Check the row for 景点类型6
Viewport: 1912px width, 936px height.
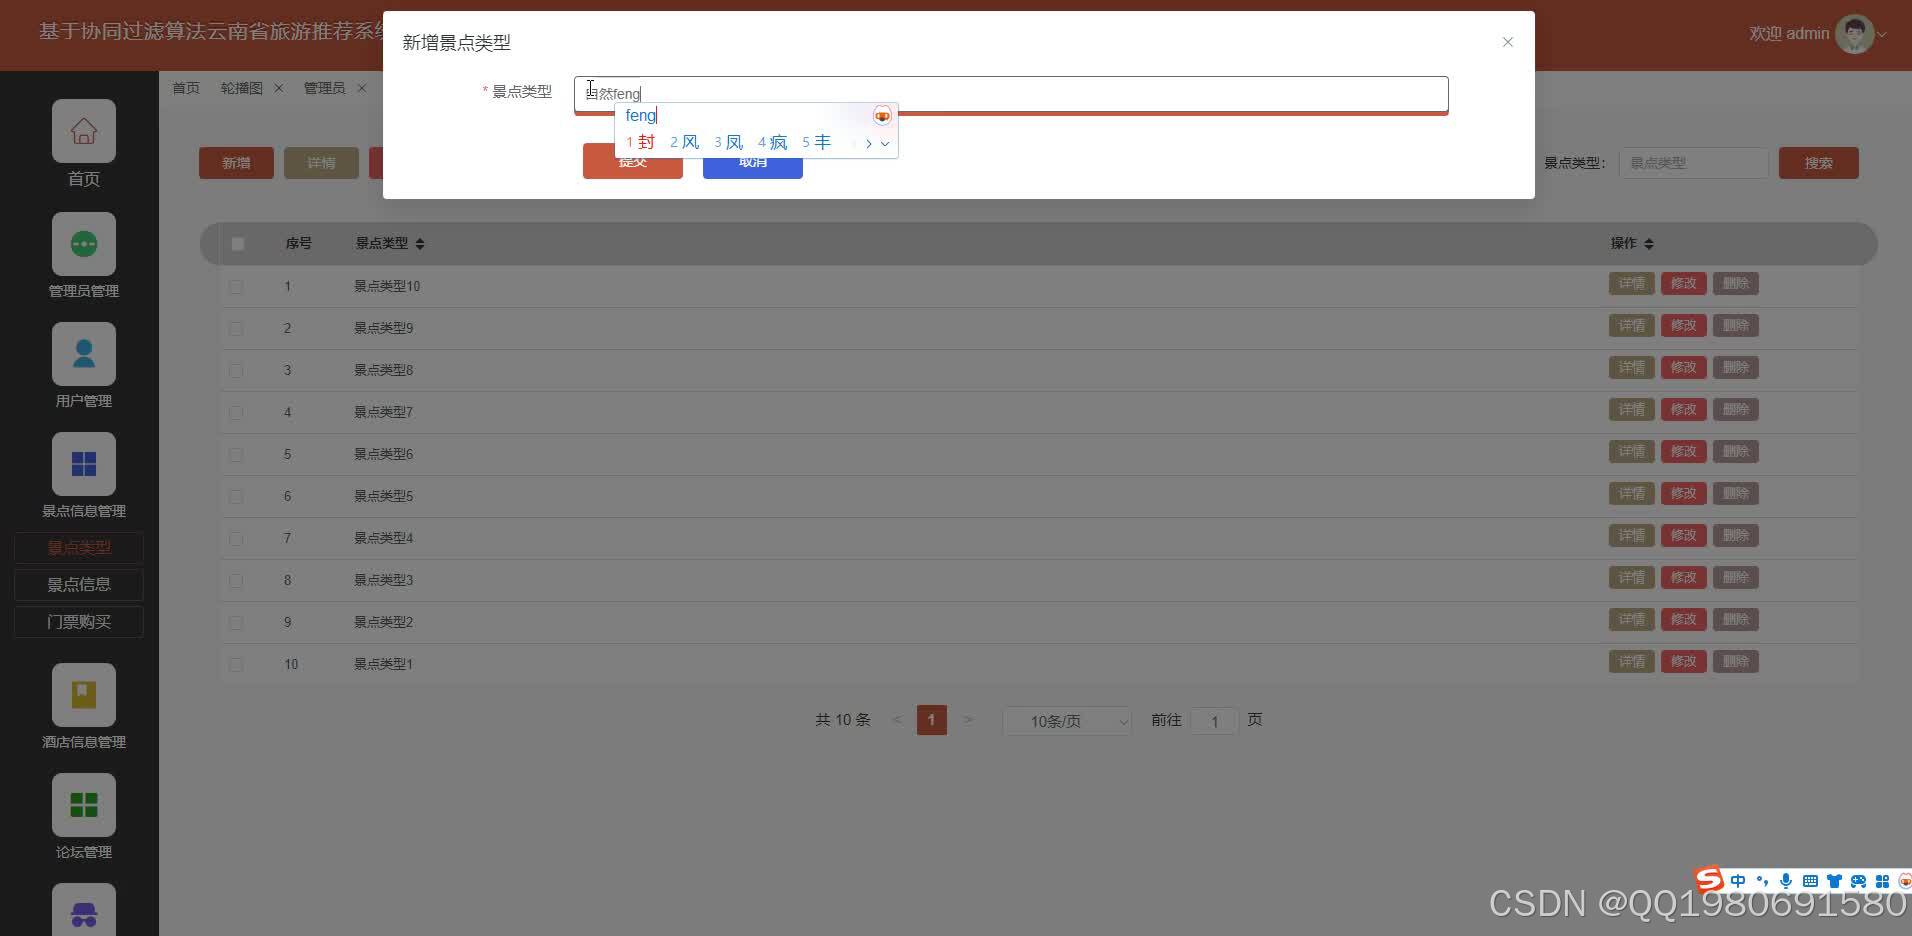point(236,455)
